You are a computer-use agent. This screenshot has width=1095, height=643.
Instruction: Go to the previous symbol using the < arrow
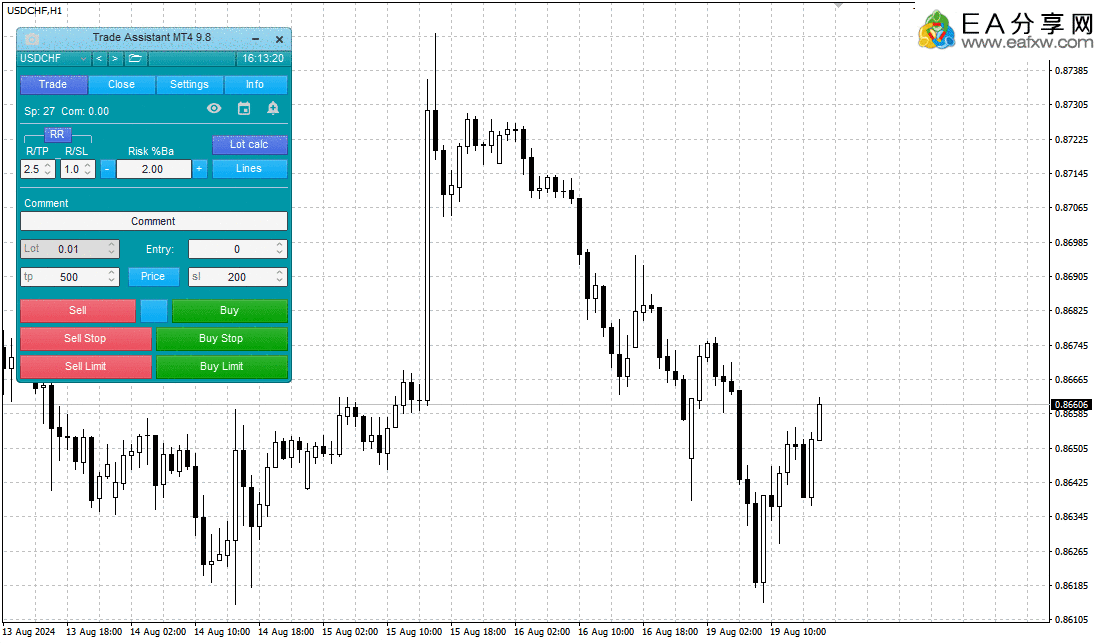pyautogui.click(x=99, y=59)
